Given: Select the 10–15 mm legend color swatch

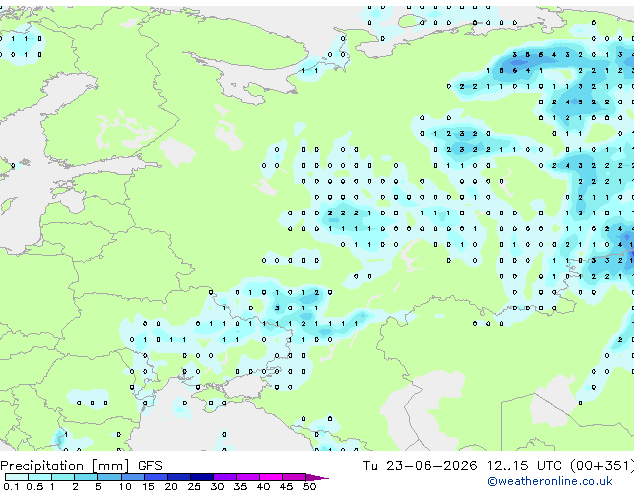Looking at the screenshot, I should point(133,477).
